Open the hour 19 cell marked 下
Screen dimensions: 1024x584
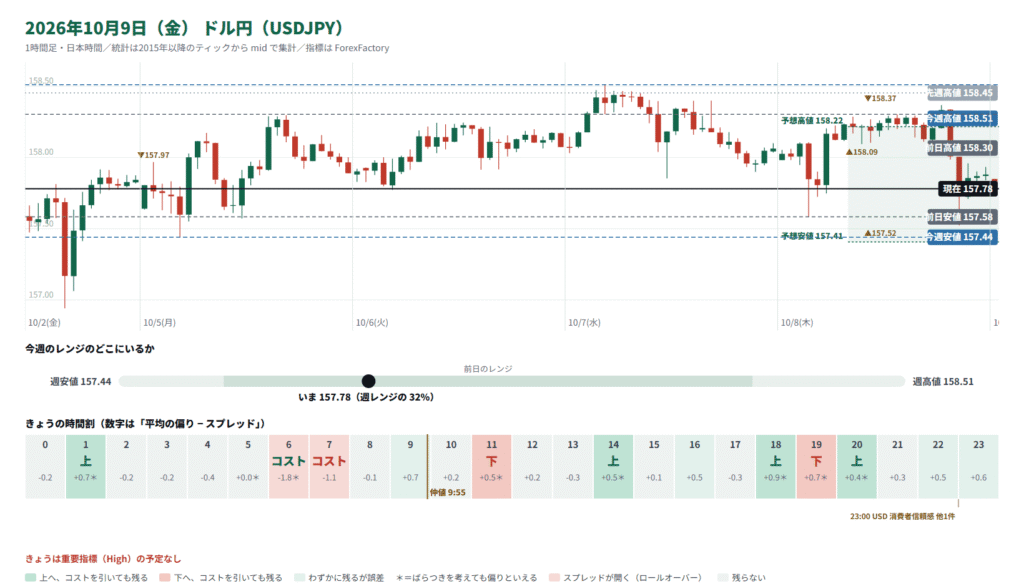point(816,466)
